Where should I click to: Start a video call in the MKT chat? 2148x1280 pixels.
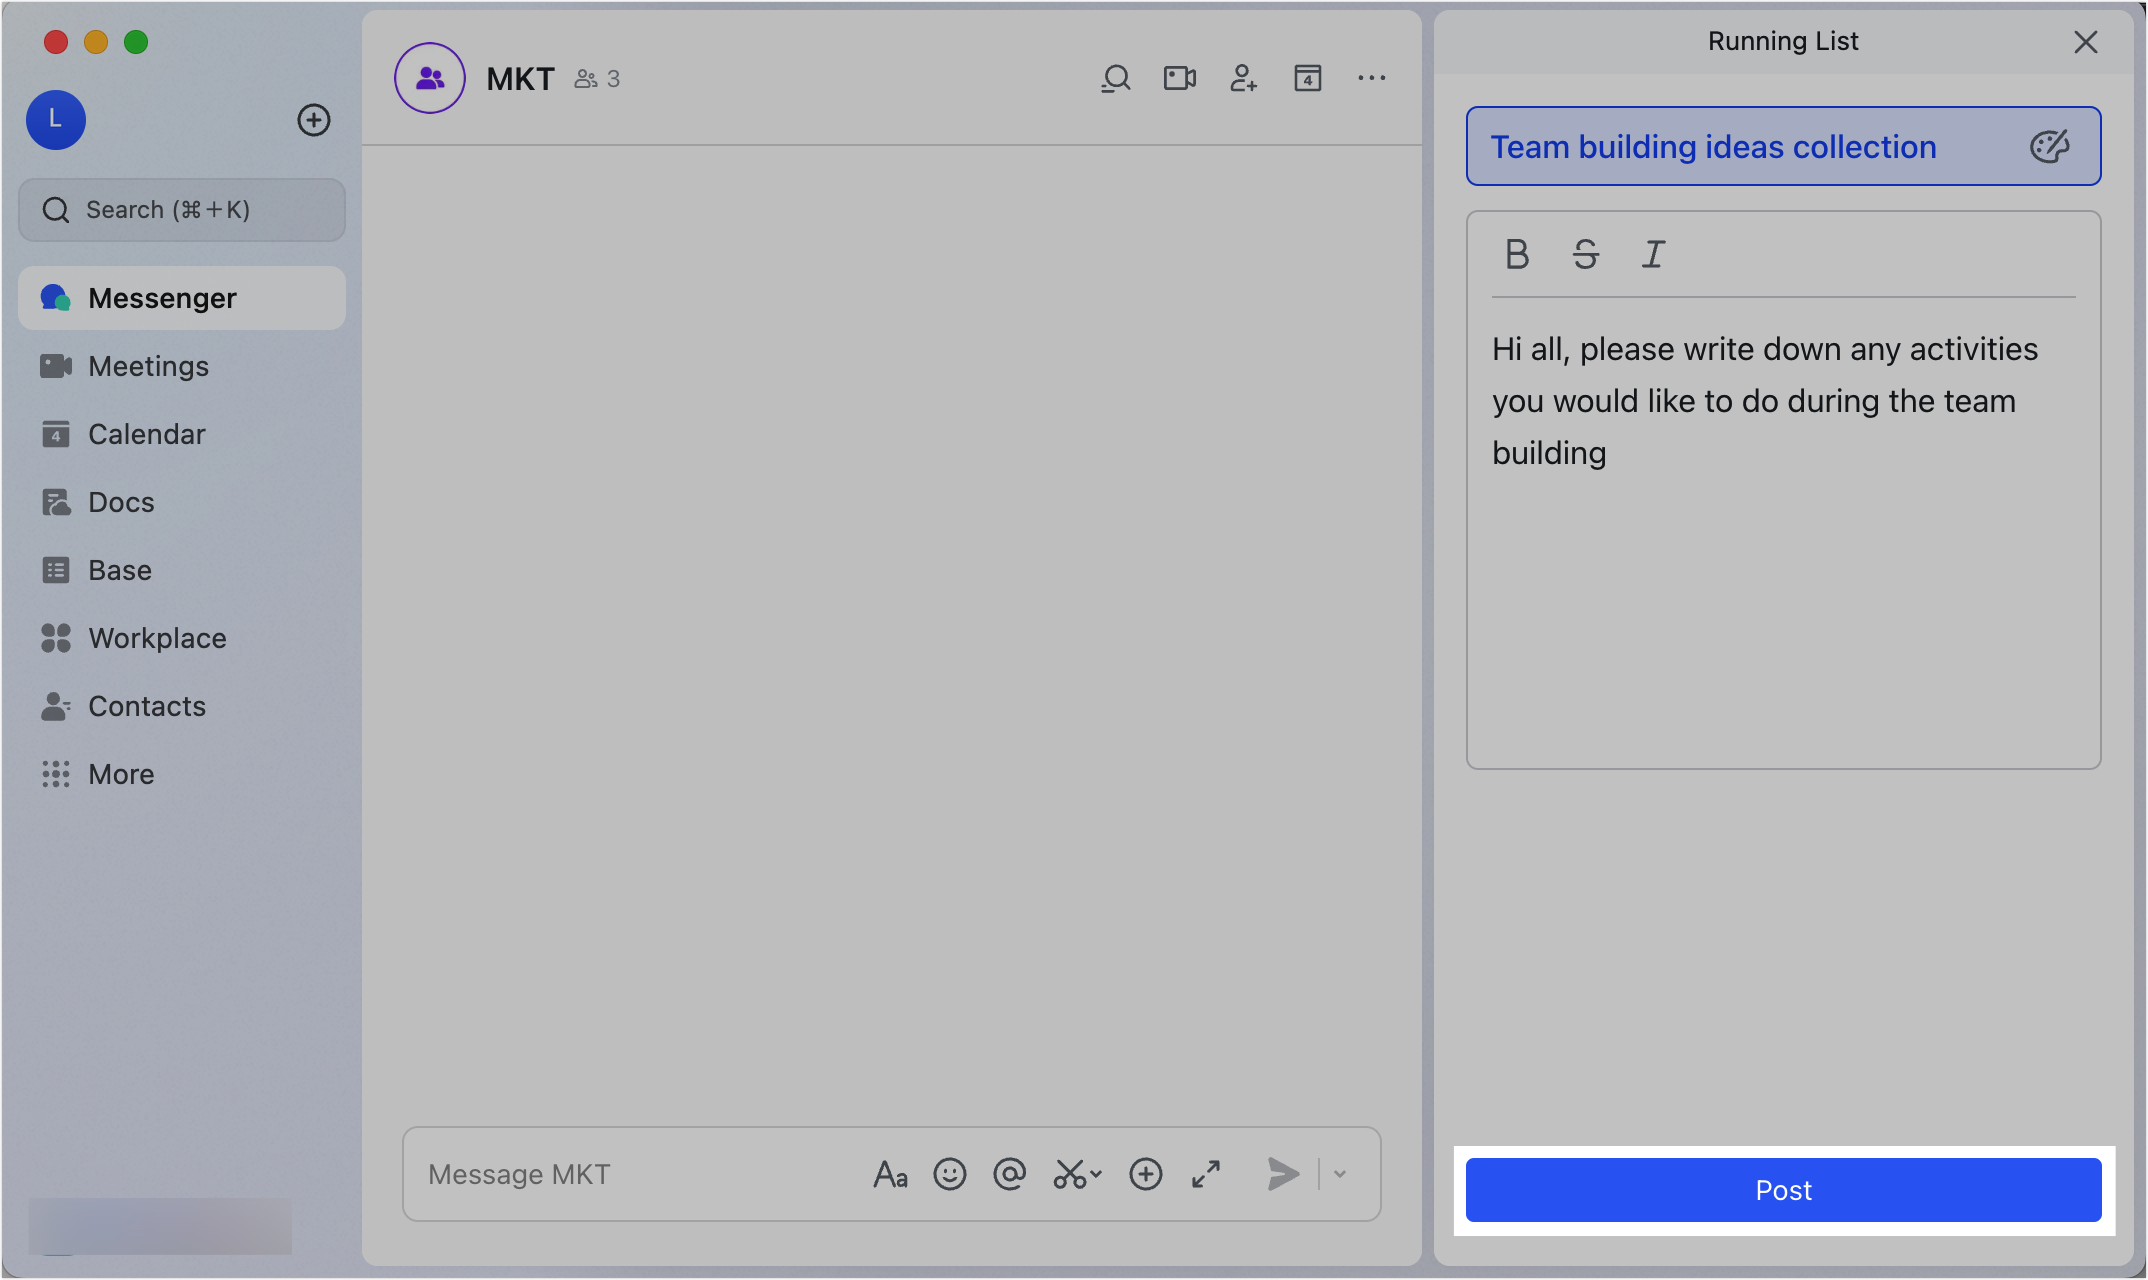(1179, 78)
